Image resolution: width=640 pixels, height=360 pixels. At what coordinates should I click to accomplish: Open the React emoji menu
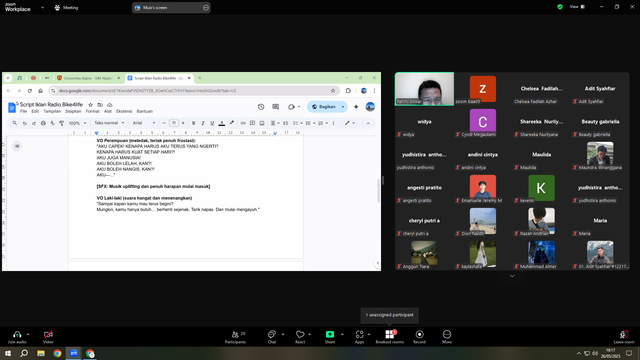(300, 337)
